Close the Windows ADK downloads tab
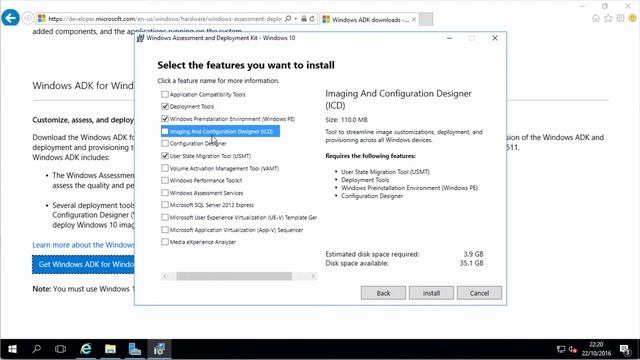 click(414, 19)
